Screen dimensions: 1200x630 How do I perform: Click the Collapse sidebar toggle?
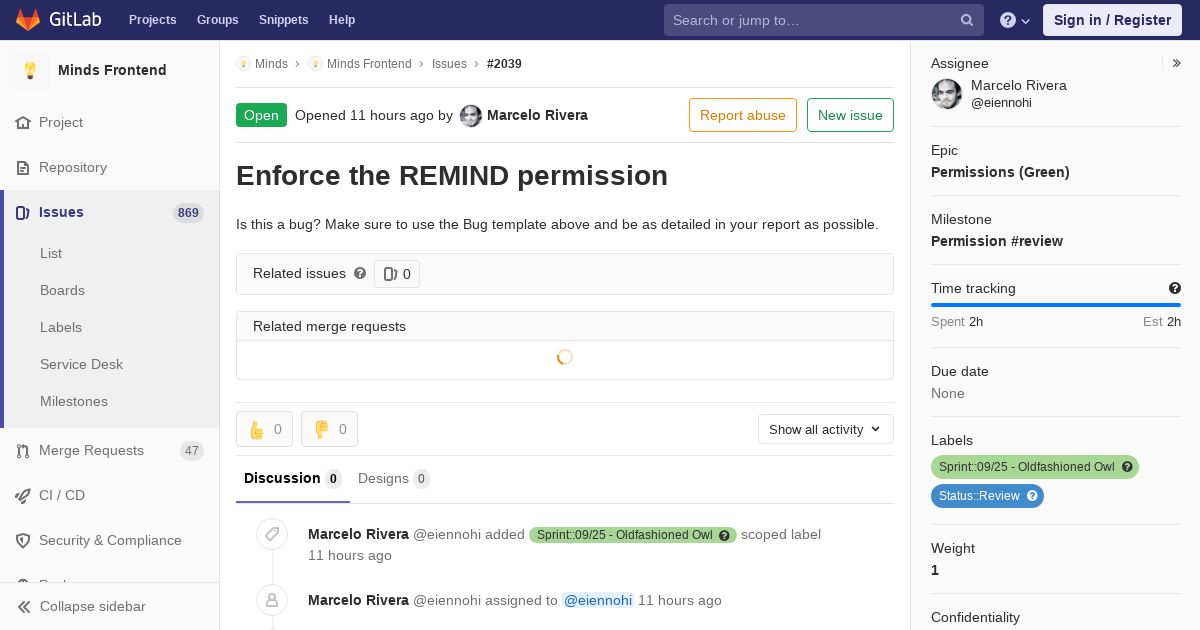click(82, 606)
